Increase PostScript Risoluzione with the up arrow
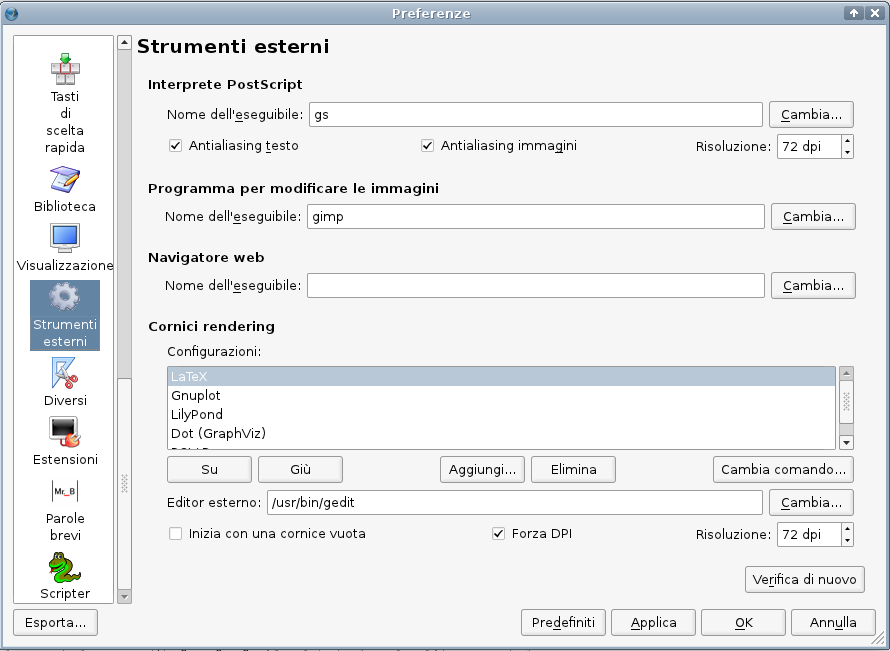 point(847,140)
